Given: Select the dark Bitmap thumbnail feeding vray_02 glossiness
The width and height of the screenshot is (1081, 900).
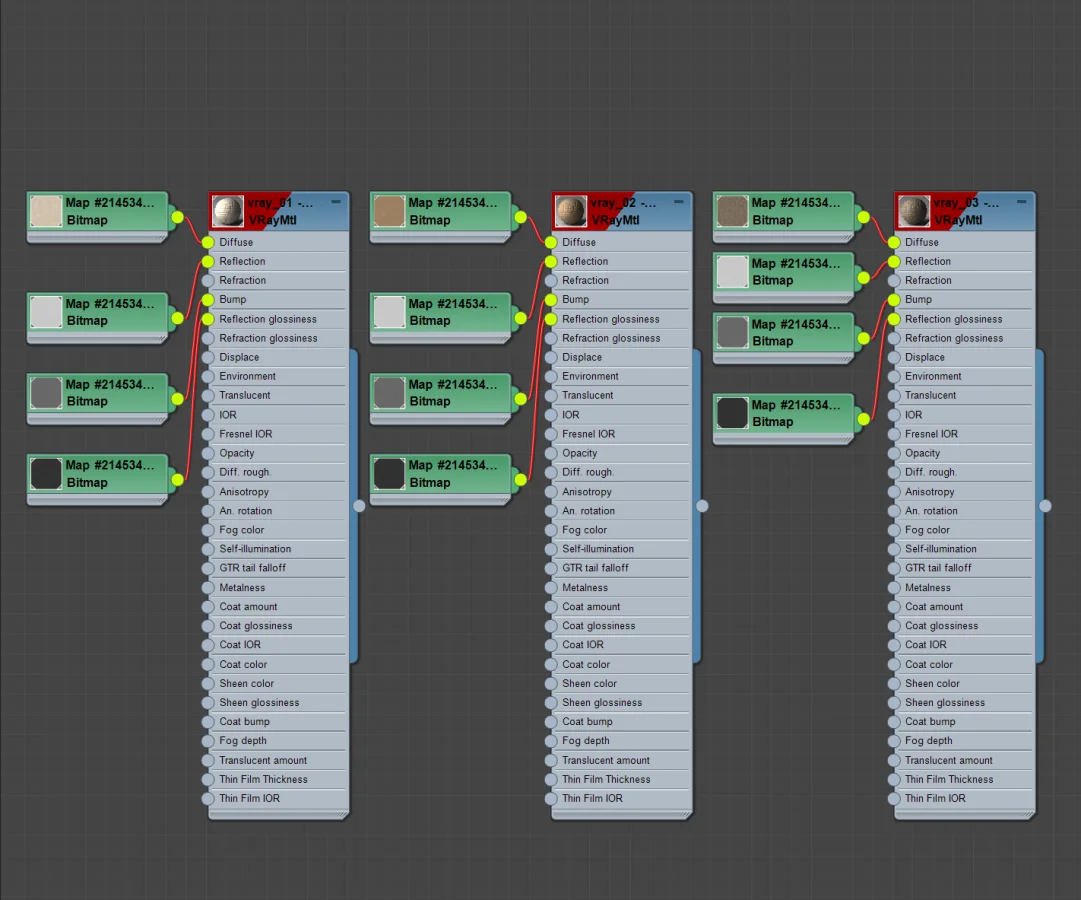Looking at the screenshot, I should 389,474.
